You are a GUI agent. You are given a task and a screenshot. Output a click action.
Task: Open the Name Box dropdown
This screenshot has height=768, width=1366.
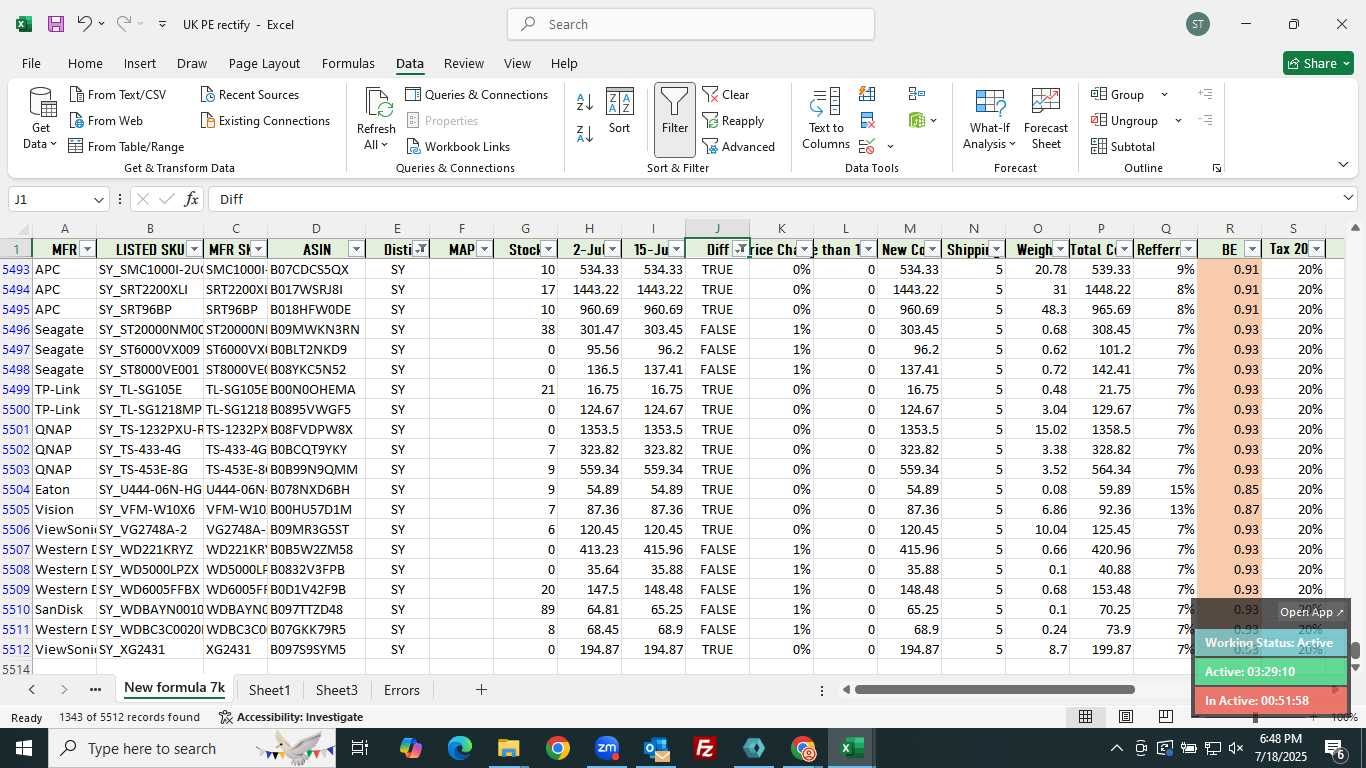tap(98, 199)
